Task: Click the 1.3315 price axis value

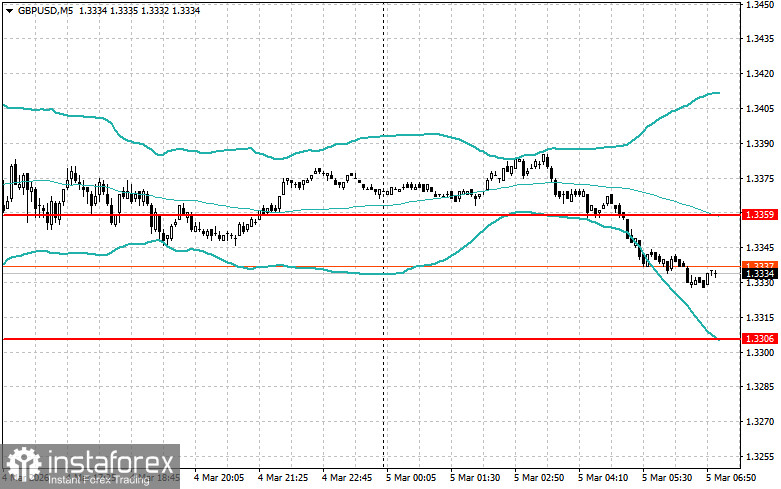Action: pyautogui.click(x=760, y=318)
